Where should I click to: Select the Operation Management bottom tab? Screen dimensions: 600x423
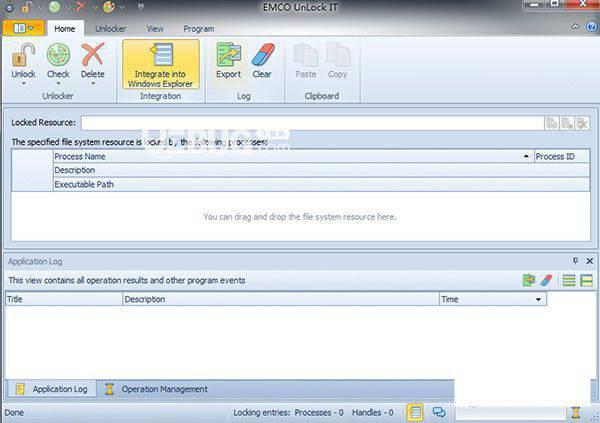tap(156, 389)
